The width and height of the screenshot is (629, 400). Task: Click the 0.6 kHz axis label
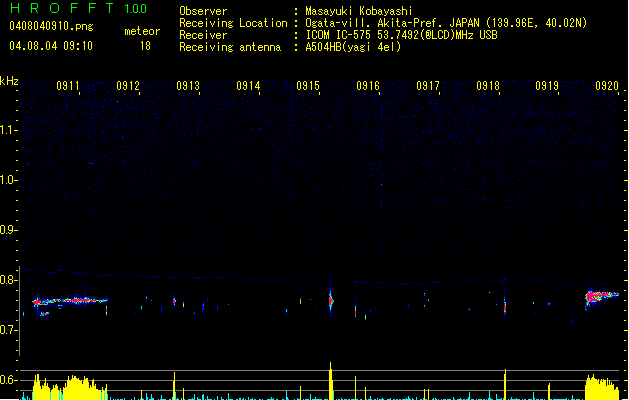click(x=8, y=380)
